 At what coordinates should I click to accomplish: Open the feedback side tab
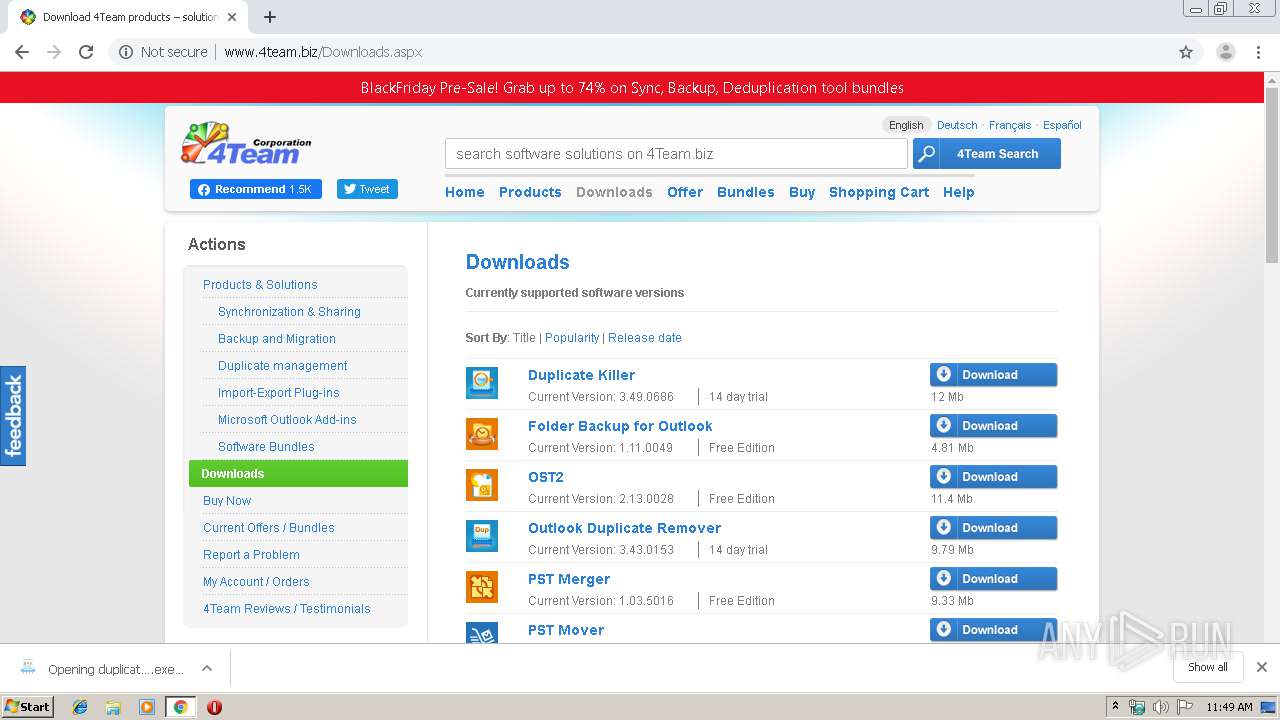tap(13, 416)
